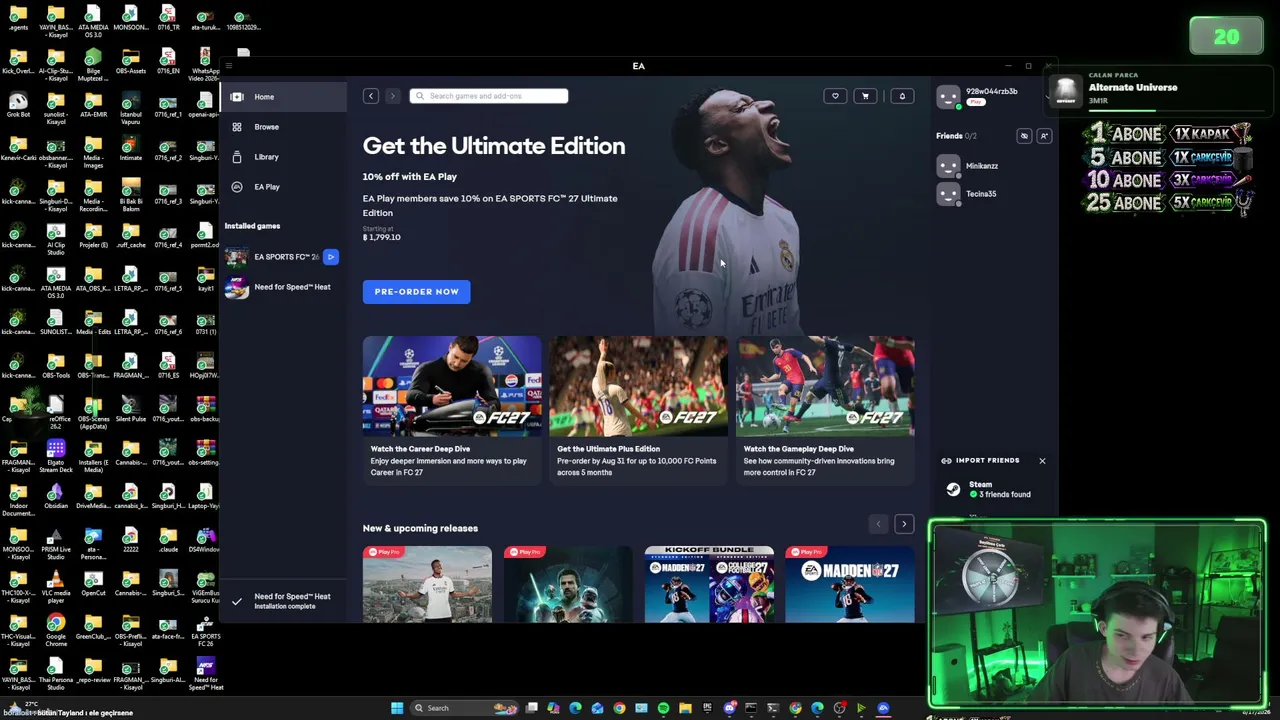The height and width of the screenshot is (720, 1280).
Task: Import friends from Steam
Action: (x=995, y=490)
